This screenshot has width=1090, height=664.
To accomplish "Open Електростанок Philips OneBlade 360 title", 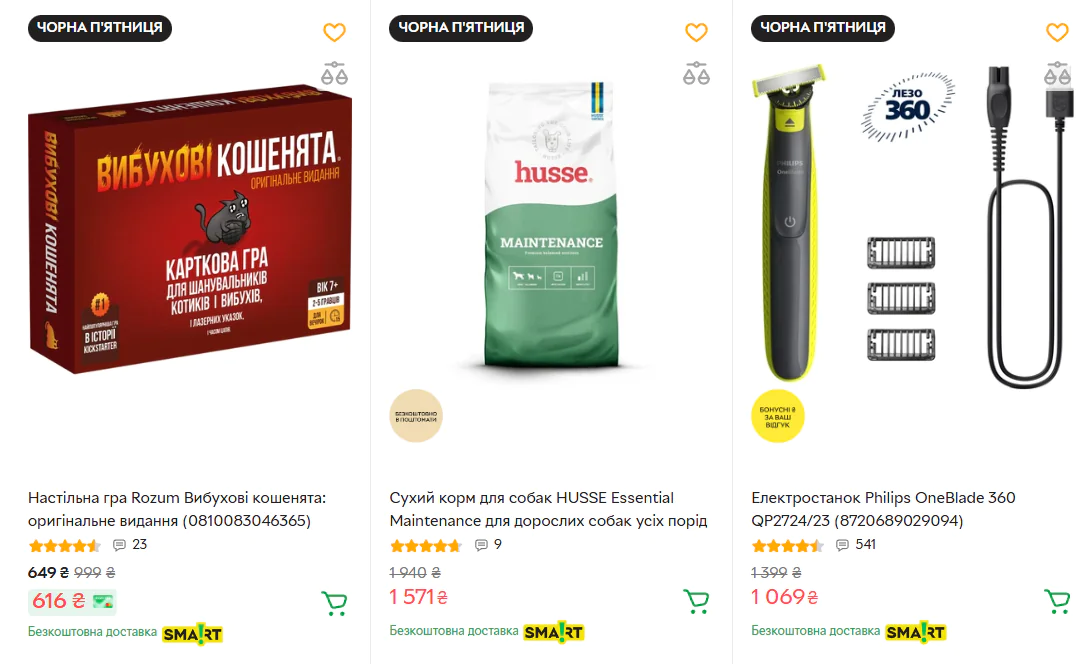I will click(883, 509).
